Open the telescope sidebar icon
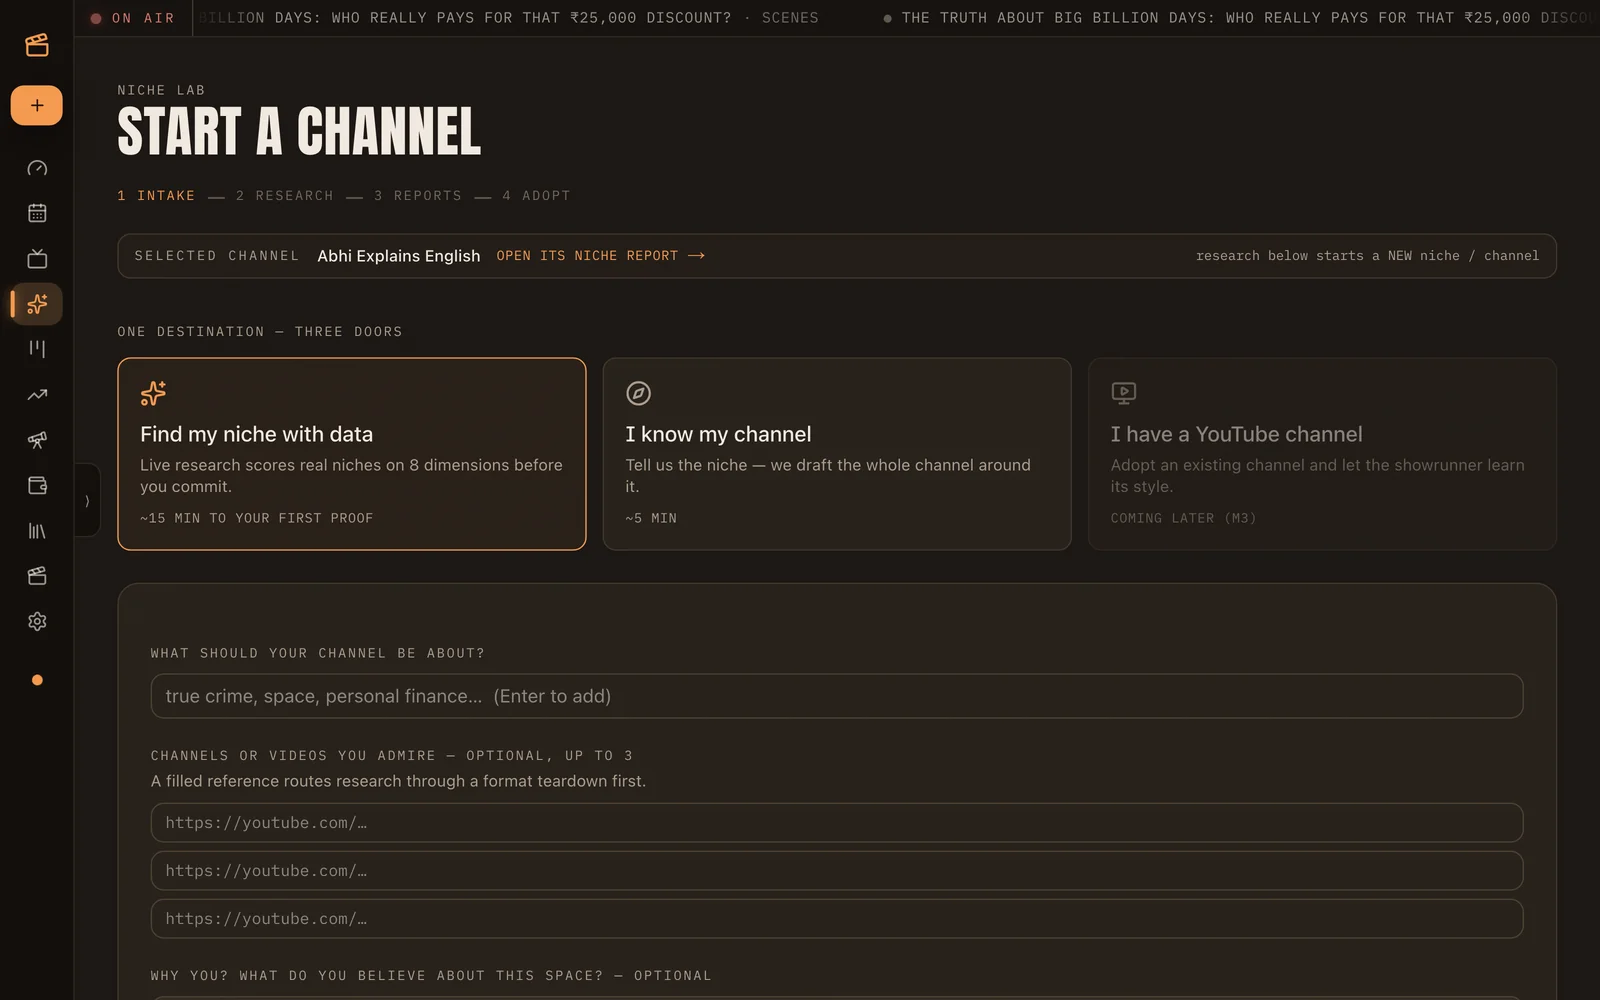1600x1000 pixels. (x=37, y=440)
